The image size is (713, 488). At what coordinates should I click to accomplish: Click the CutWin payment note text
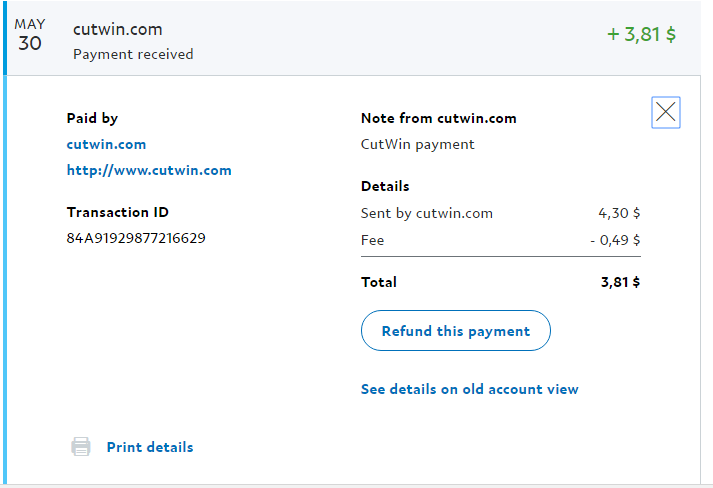(417, 144)
